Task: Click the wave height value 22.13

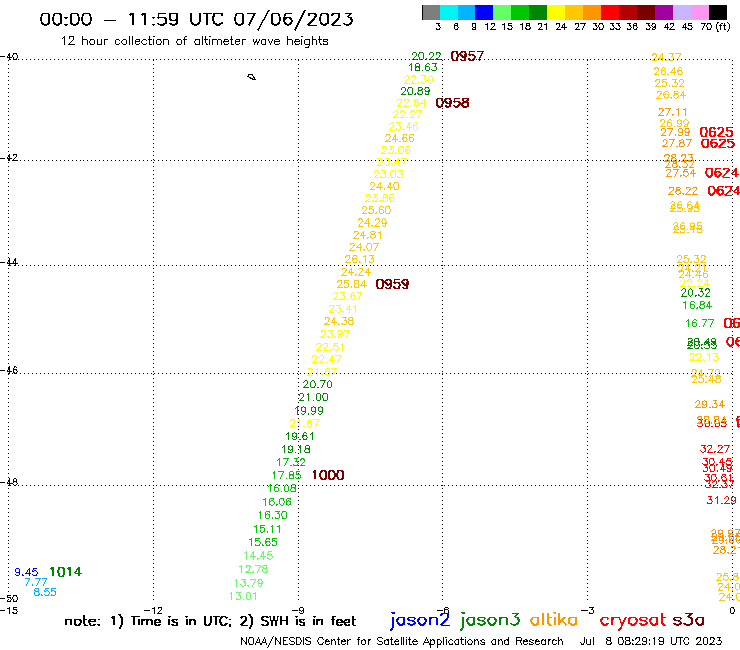Action: [x=704, y=357]
